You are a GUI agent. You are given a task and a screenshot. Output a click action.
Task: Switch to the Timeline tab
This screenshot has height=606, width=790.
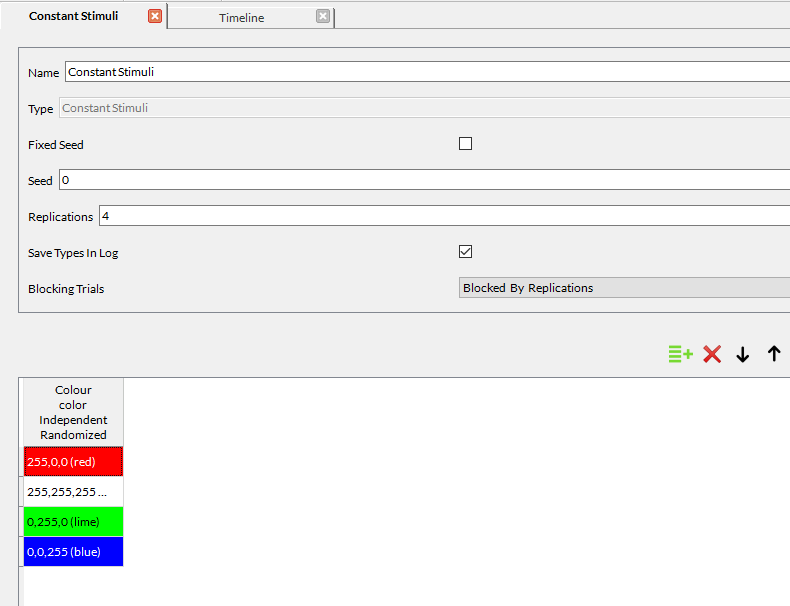click(242, 18)
